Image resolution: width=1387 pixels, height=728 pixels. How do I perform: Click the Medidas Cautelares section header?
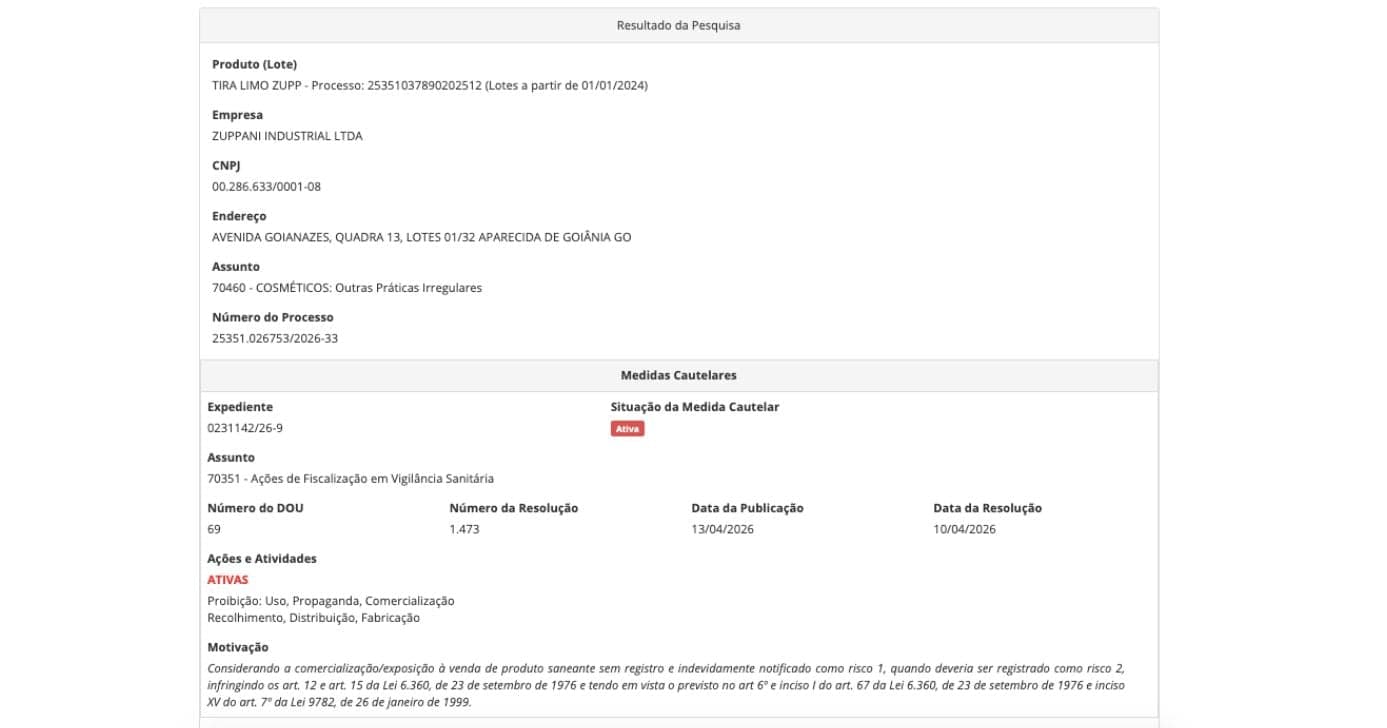679,376
